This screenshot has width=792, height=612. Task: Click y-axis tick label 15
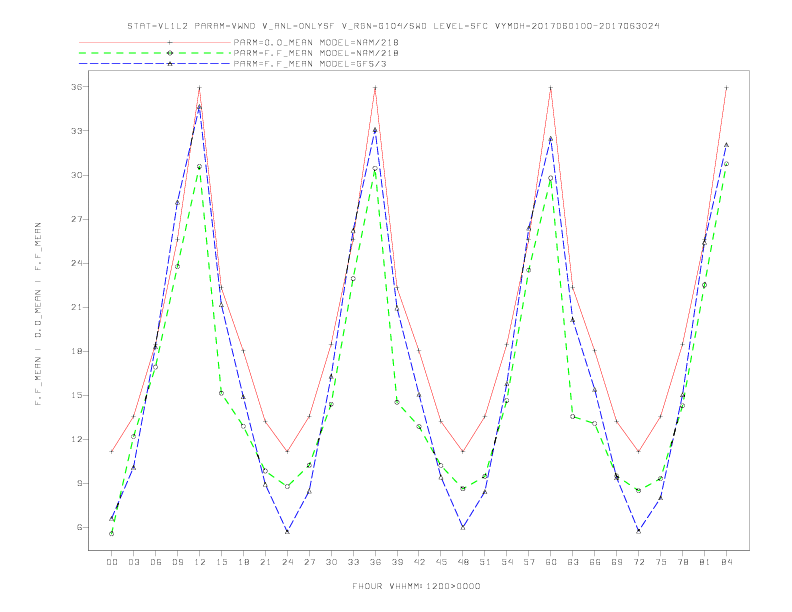coord(76,395)
